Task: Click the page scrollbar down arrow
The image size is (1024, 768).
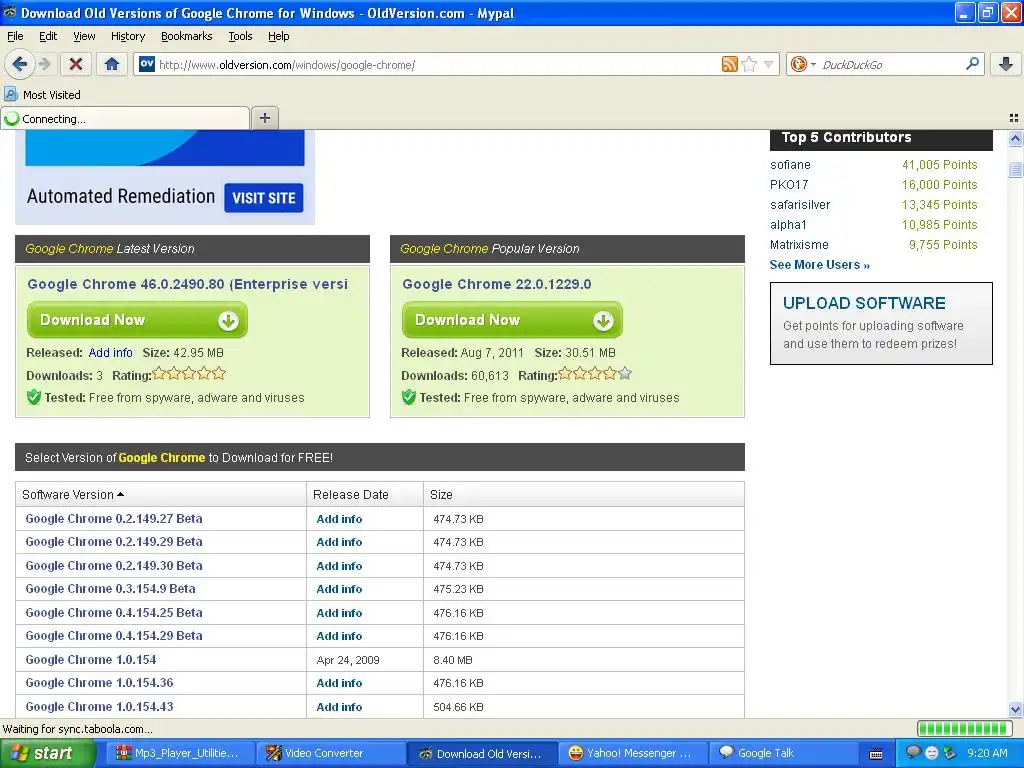Action: coord(1015,709)
